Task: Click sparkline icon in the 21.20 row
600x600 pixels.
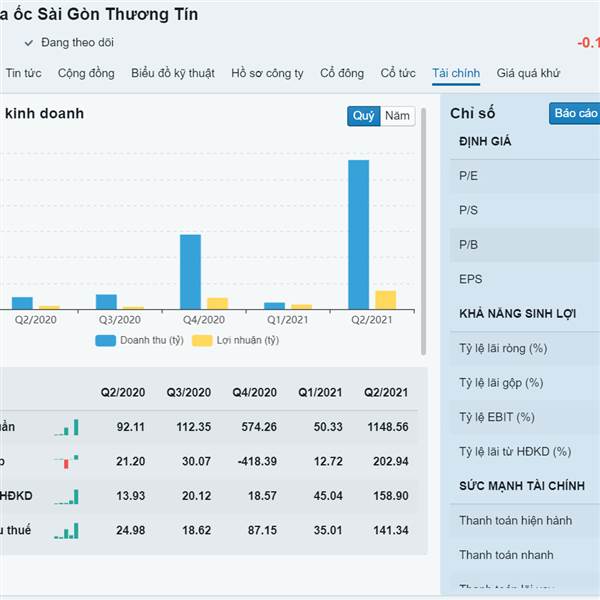Action: [x=67, y=461]
